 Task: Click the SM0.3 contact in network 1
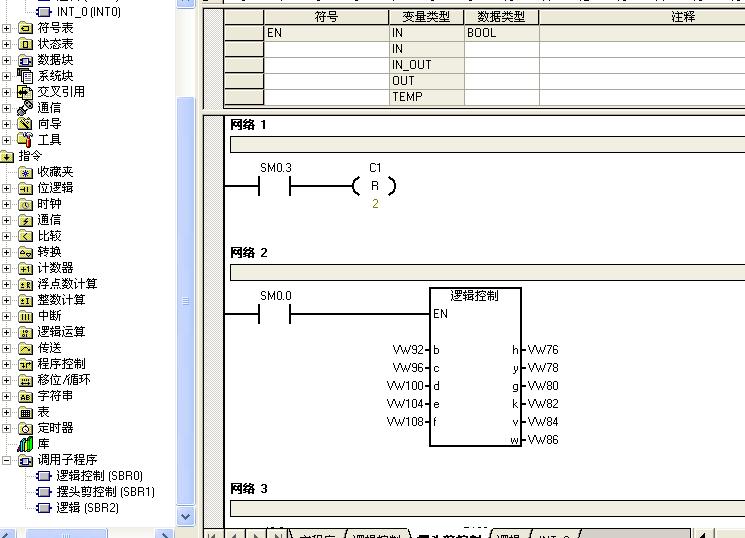274,186
